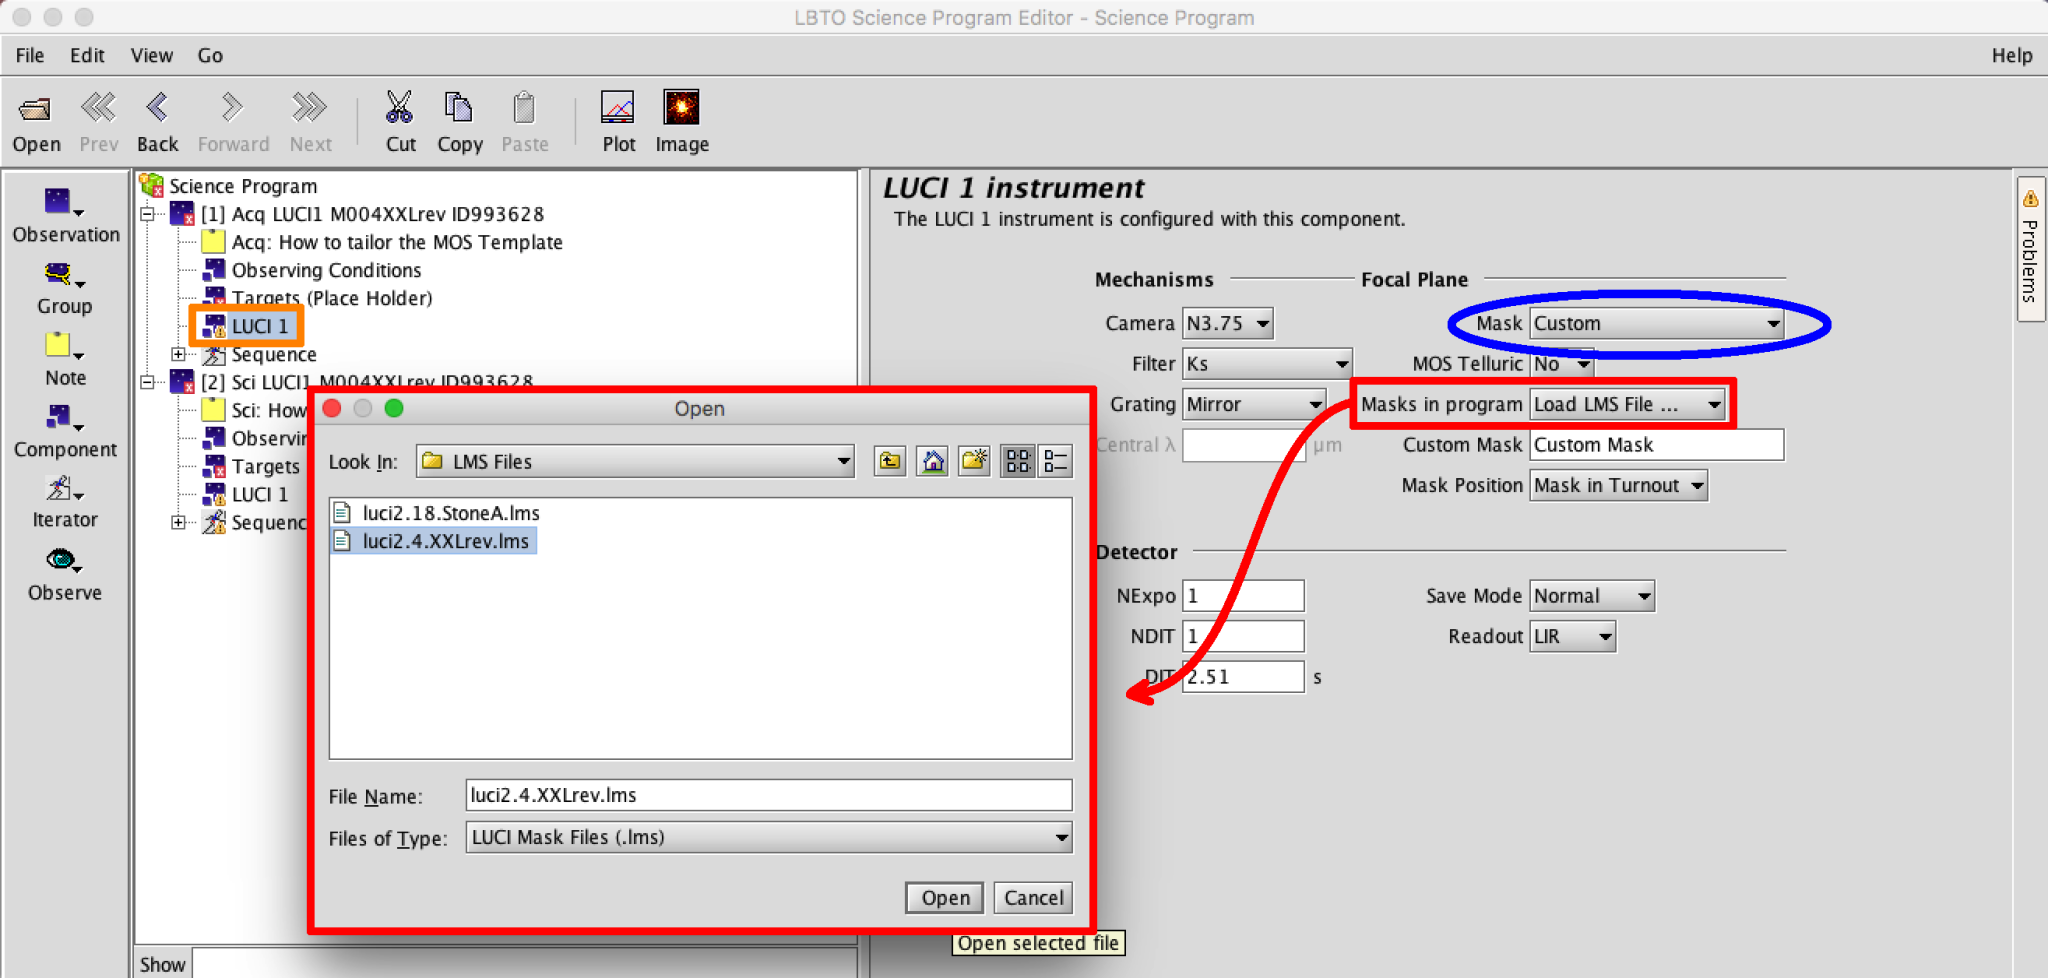Click the Next toolbar icon
Image resolution: width=2048 pixels, height=978 pixels.
[310, 107]
